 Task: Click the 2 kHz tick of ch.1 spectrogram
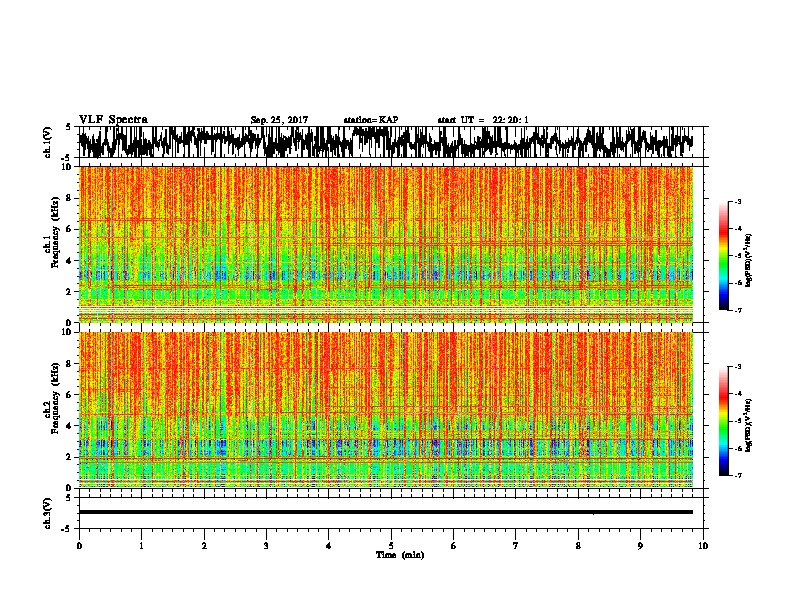click(70, 292)
